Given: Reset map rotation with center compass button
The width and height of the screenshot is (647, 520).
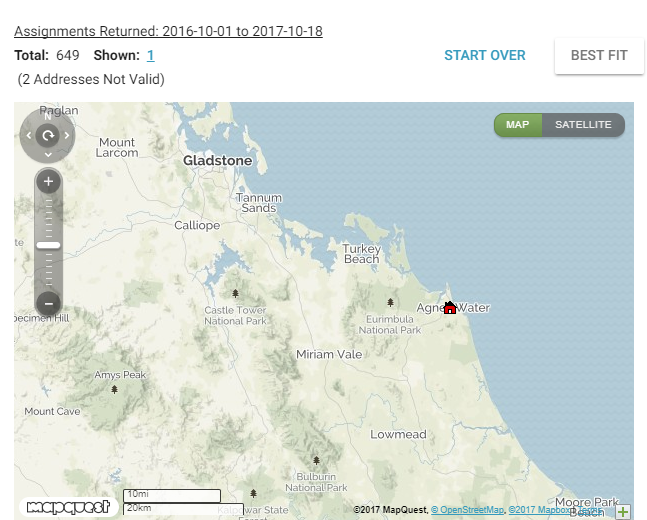Looking at the screenshot, I should (48, 135).
